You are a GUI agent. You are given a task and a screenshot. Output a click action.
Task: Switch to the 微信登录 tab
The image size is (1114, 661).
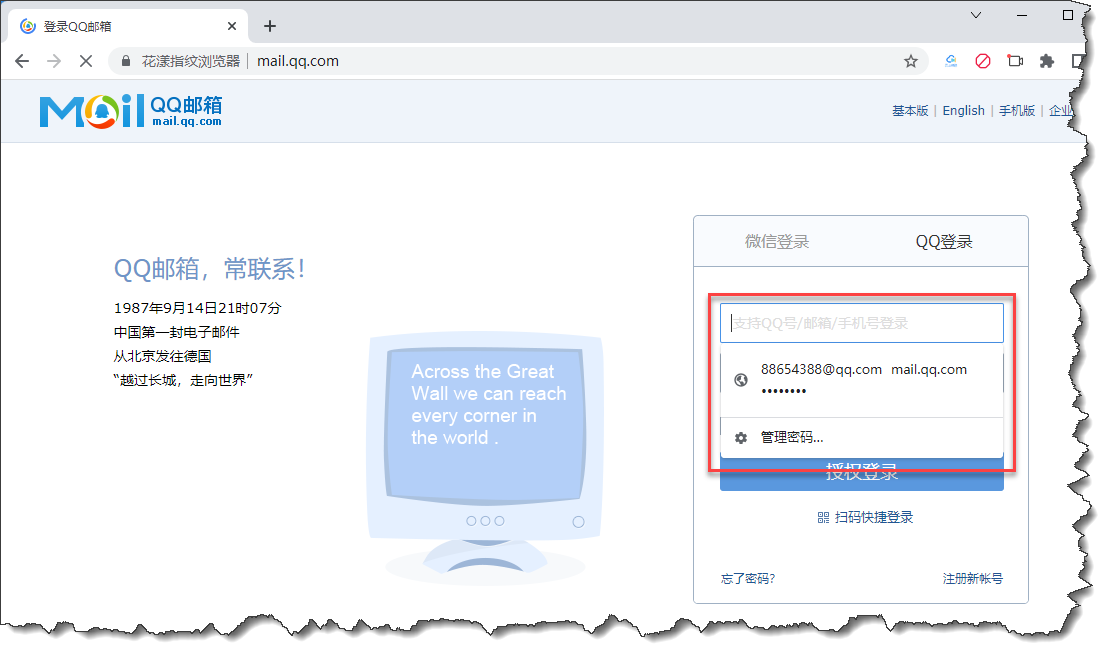(x=777, y=242)
